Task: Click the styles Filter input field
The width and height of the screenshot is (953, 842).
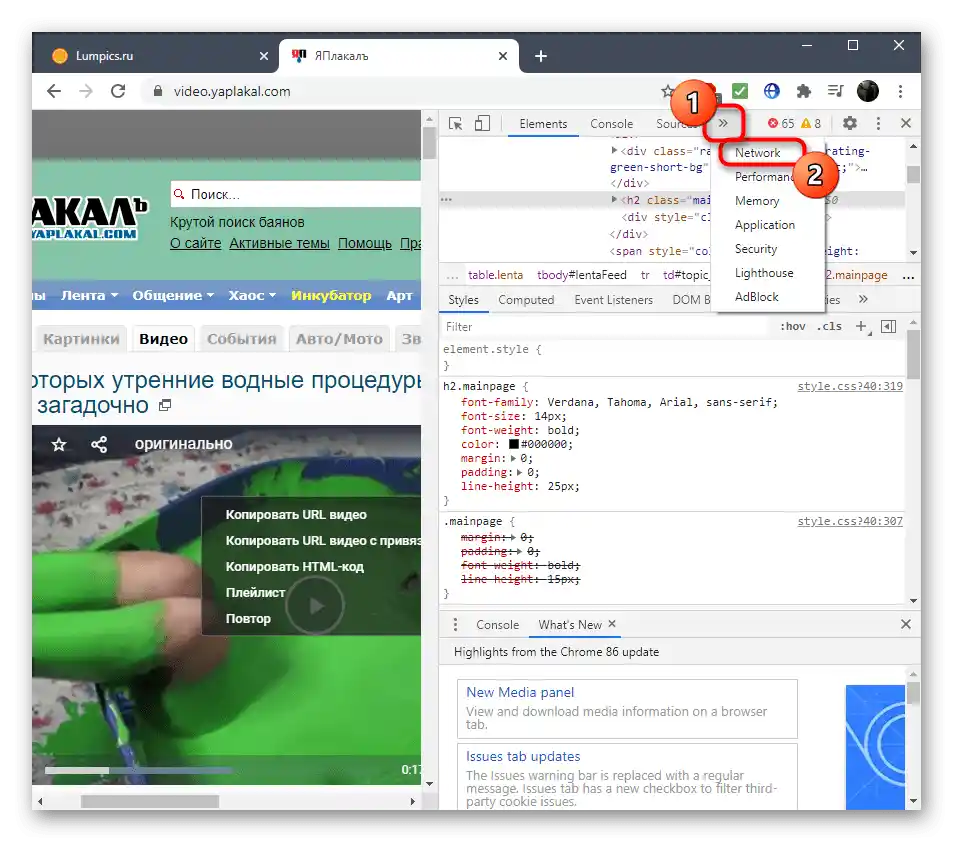Action: (x=608, y=326)
